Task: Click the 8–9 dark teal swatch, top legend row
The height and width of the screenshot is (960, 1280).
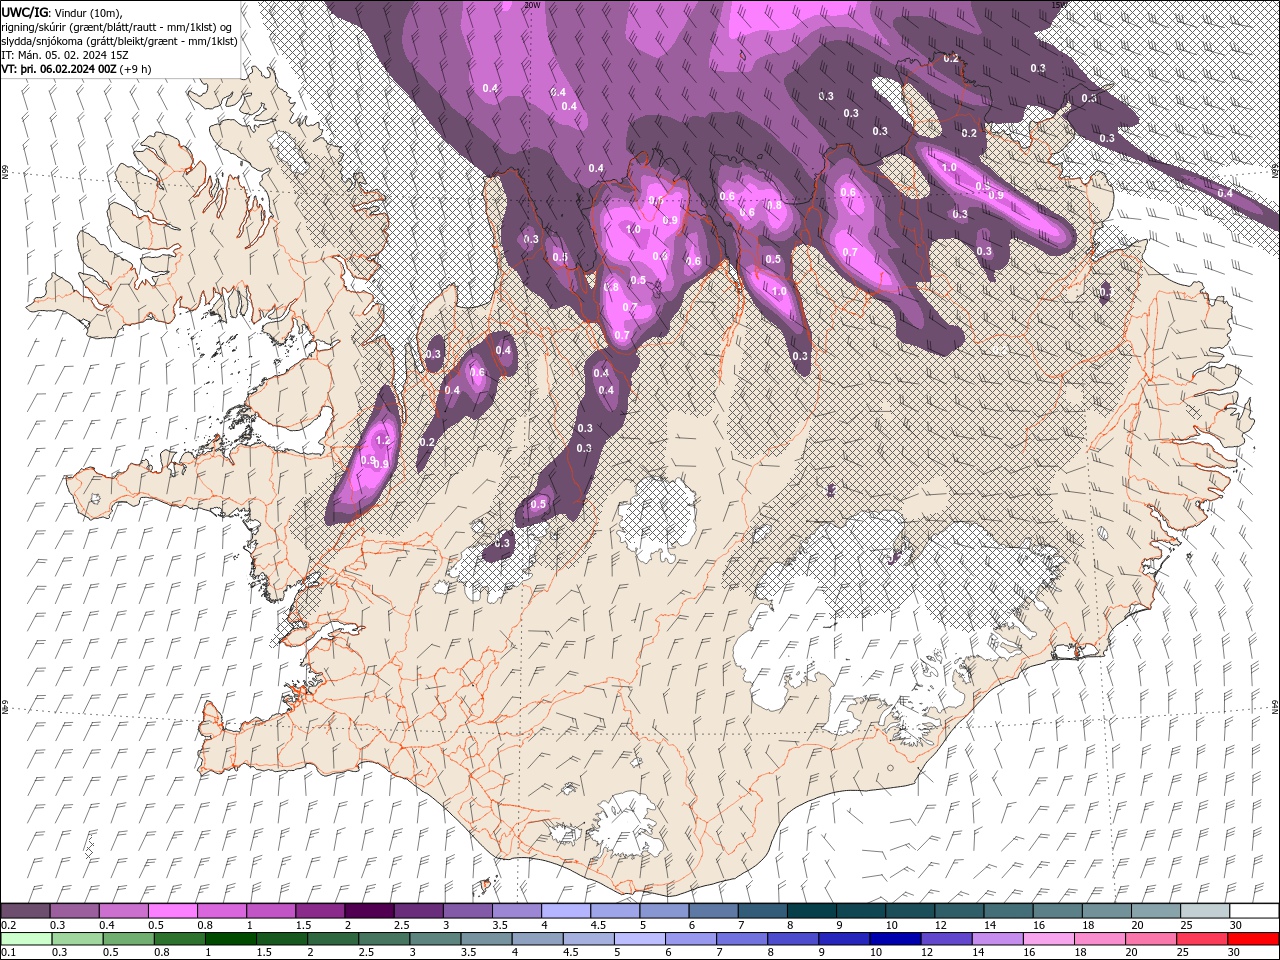Action: click(812, 911)
